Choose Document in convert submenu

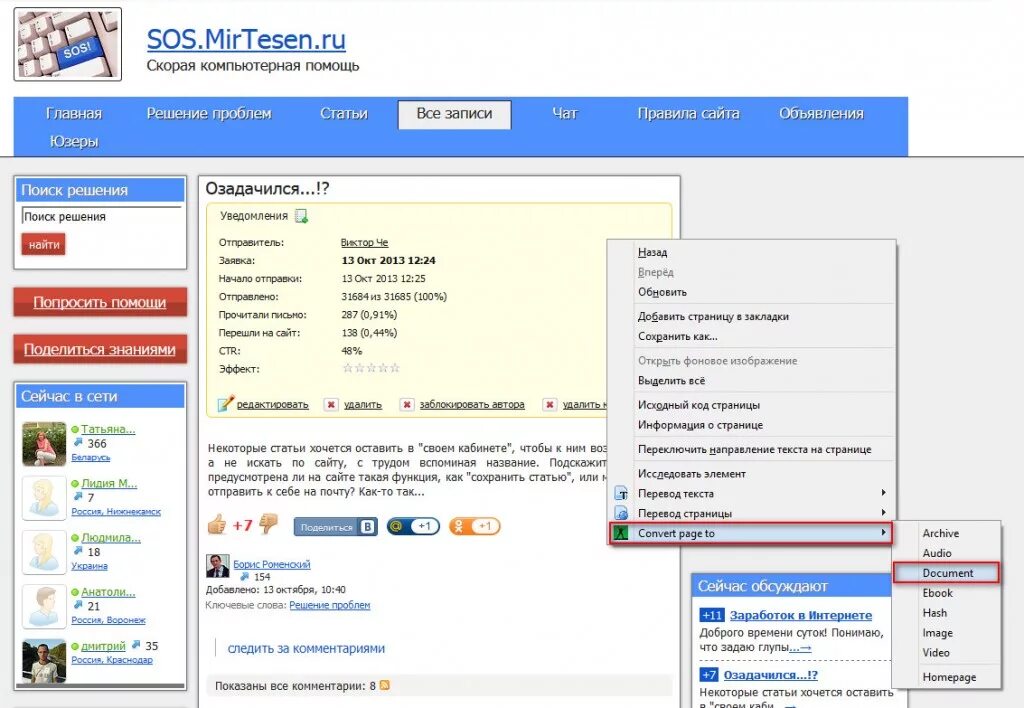(x=946, y=573)
